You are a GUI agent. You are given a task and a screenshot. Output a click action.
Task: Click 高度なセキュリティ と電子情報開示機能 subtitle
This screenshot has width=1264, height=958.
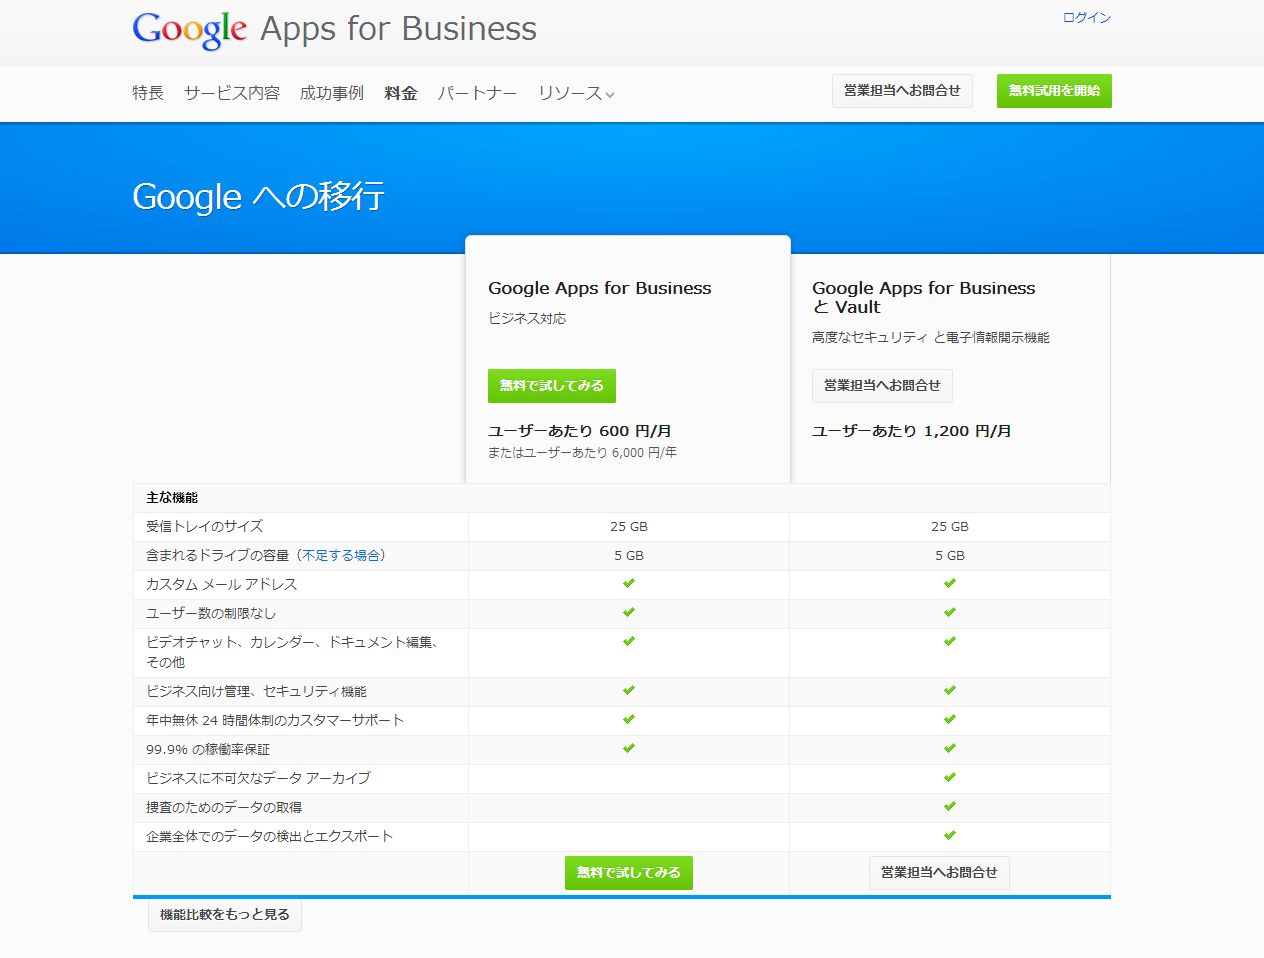click(x=931, y=338)
